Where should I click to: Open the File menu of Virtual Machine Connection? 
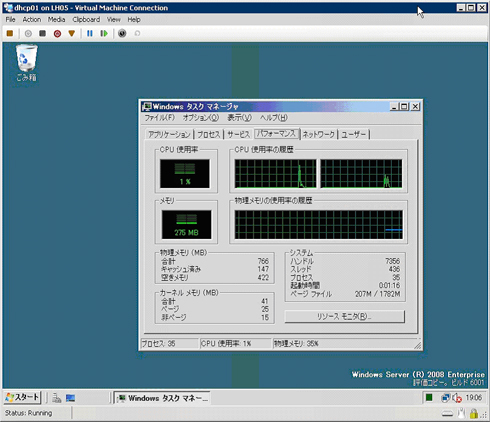tap(10, 20)
